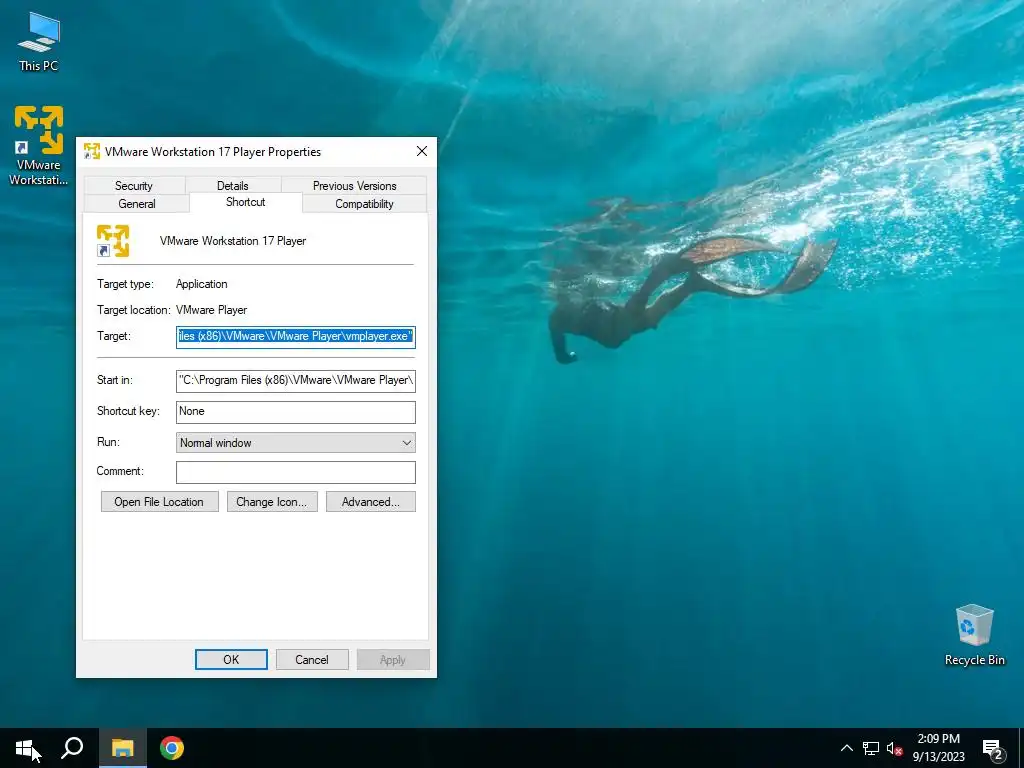The width and height of the screenshot is (1024, 768).
Task: Click the muted volume tray icon
Action: pos(894,748)
